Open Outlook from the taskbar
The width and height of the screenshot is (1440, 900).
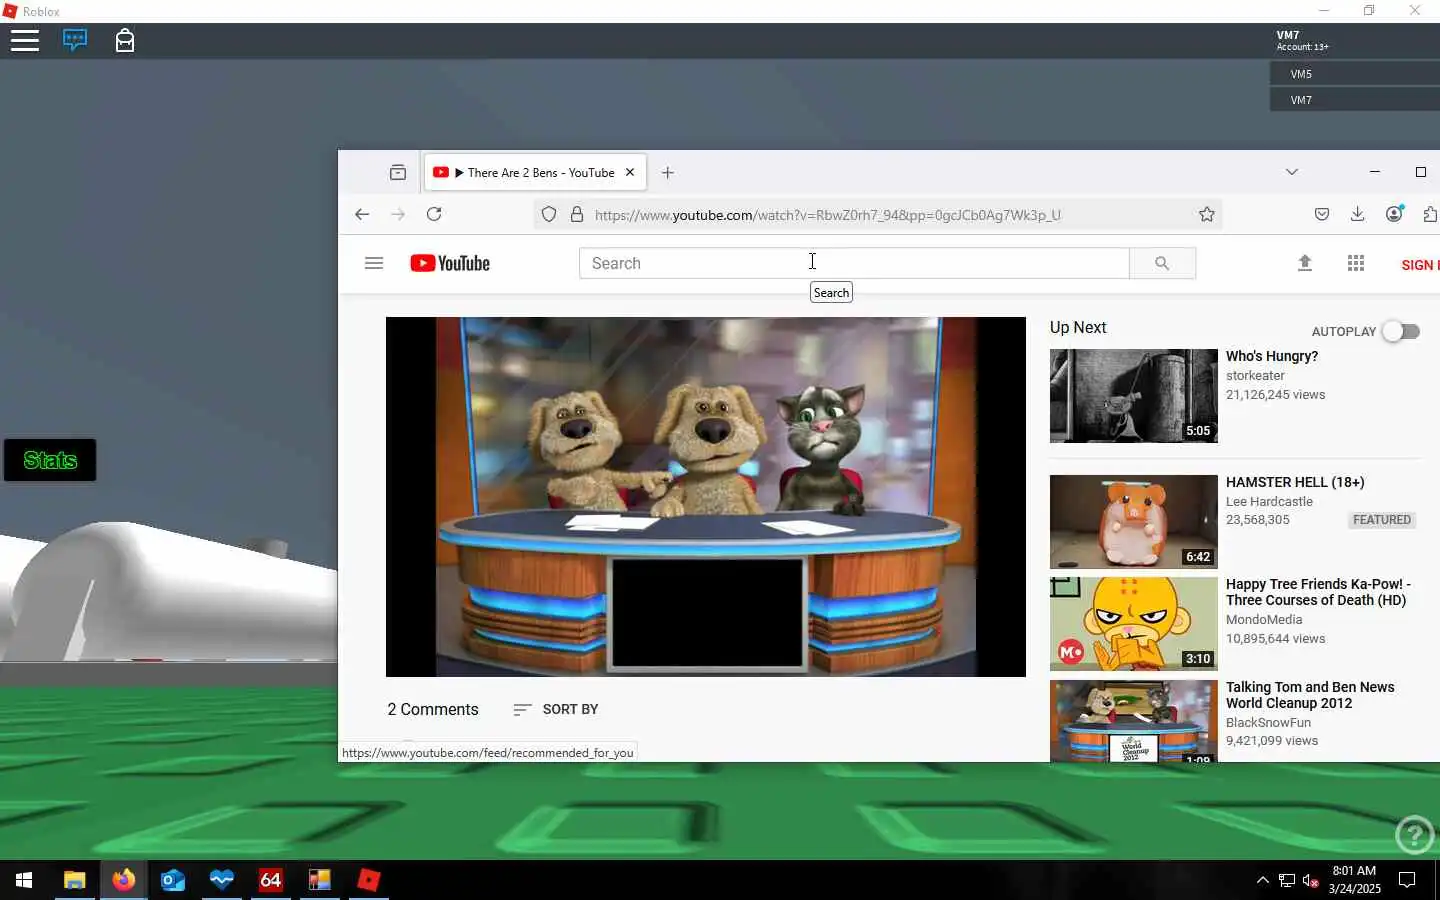tap(172, 880)
